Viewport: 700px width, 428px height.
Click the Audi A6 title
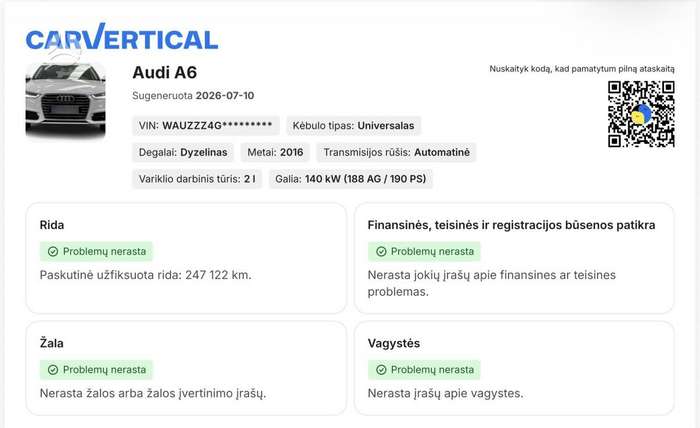tap(165, 73)
